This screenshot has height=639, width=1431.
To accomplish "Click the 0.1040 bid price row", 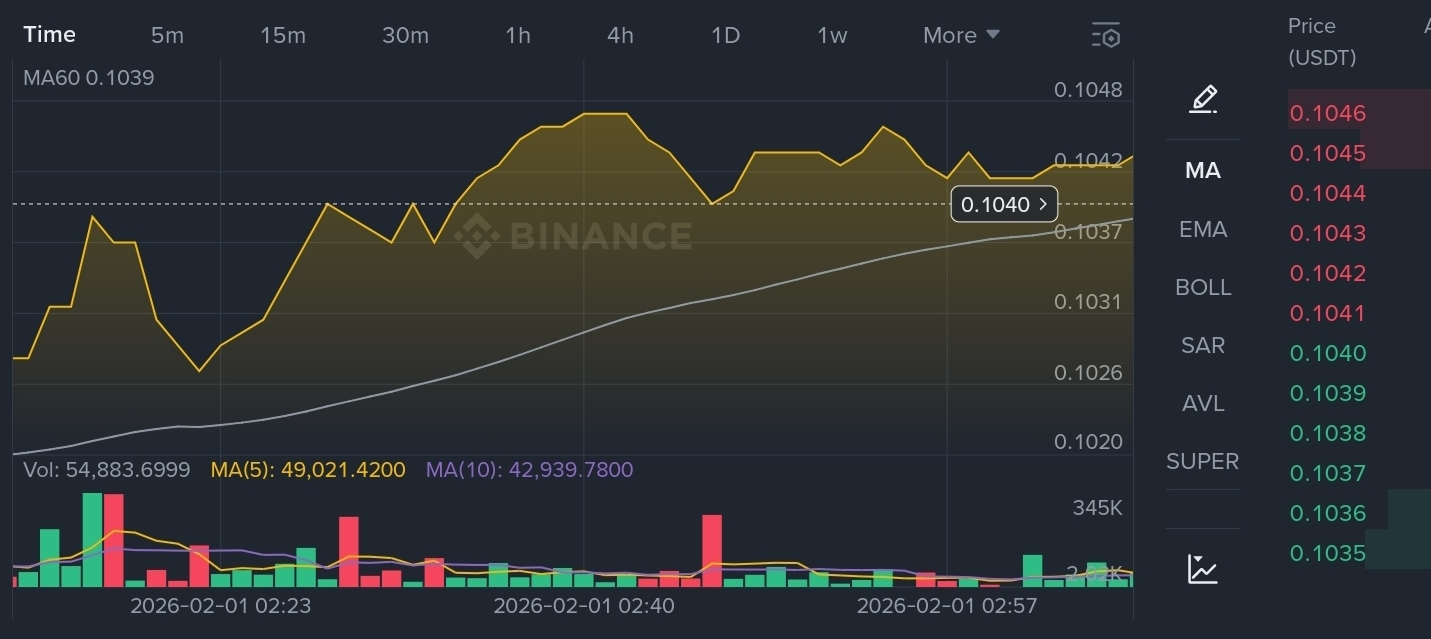I will [1328, 354].
